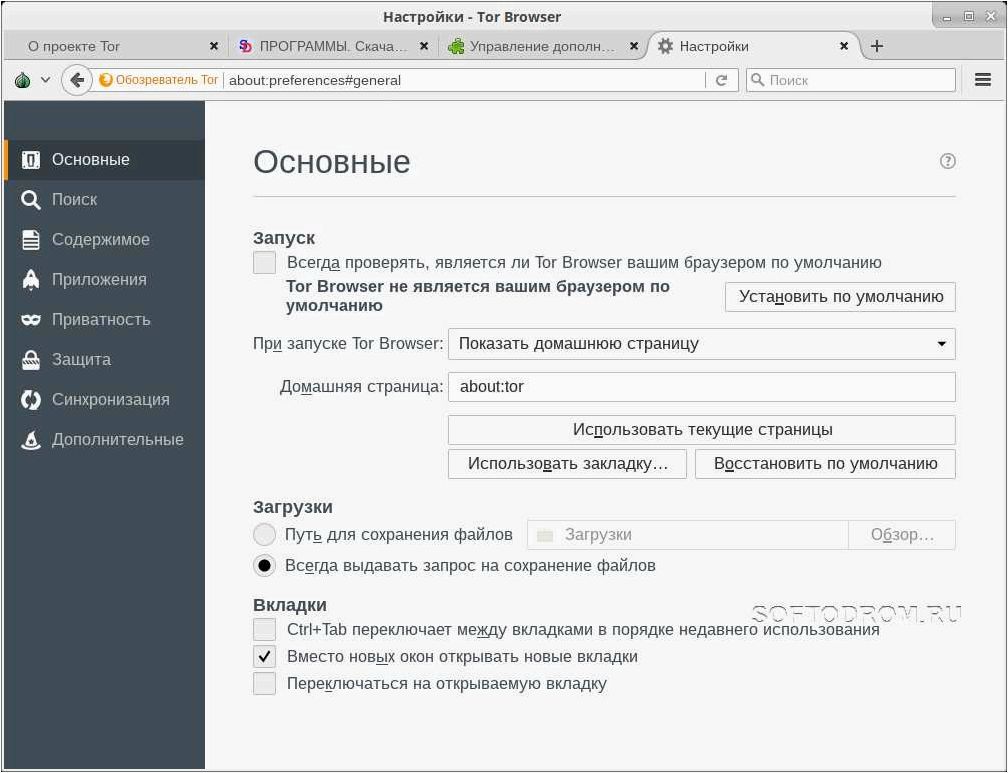Click the Обозреватель Tor identity label
The height and width of the screenshot is (773, 1008).
(166, 80)
